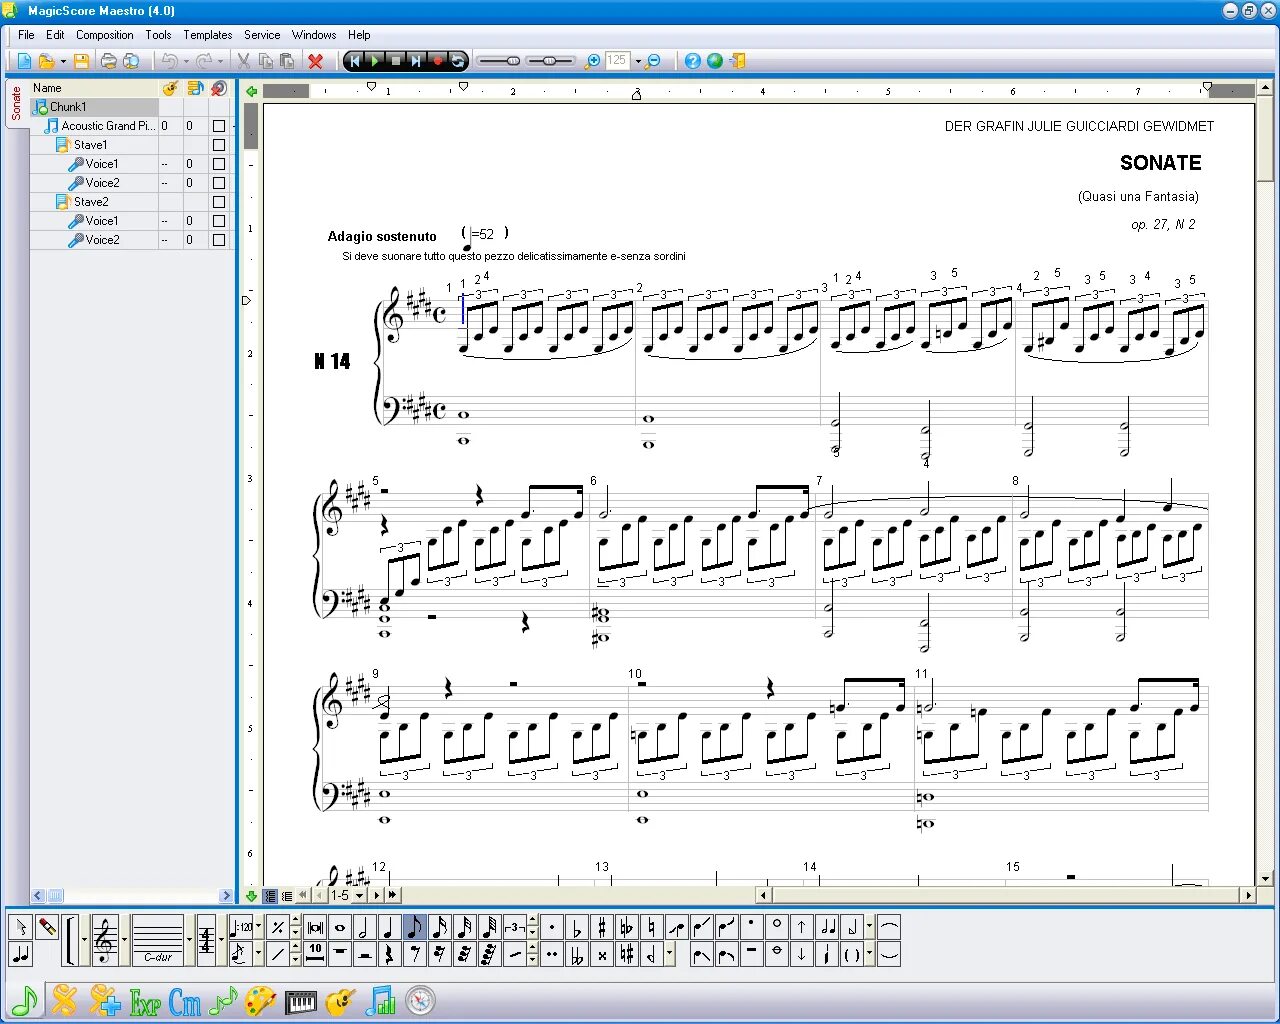Select the Sonate vertical tab
1280x1024 pixels.
[16, 103]
